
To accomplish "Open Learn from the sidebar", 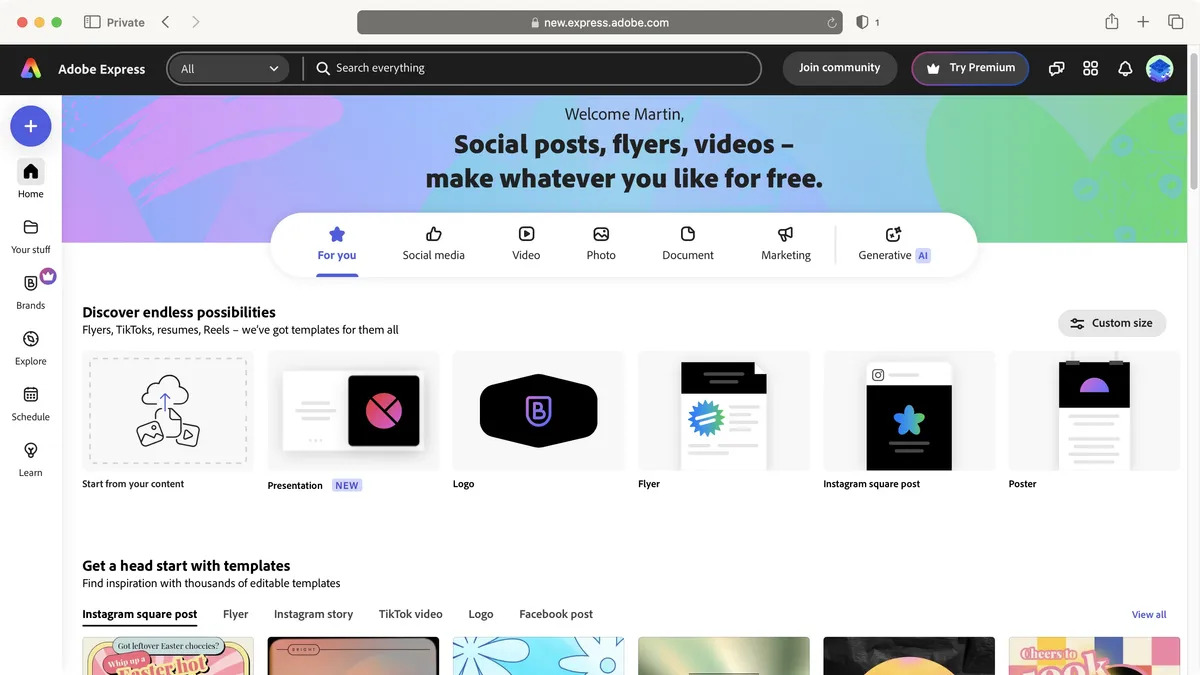I will (x=30, y=458).
